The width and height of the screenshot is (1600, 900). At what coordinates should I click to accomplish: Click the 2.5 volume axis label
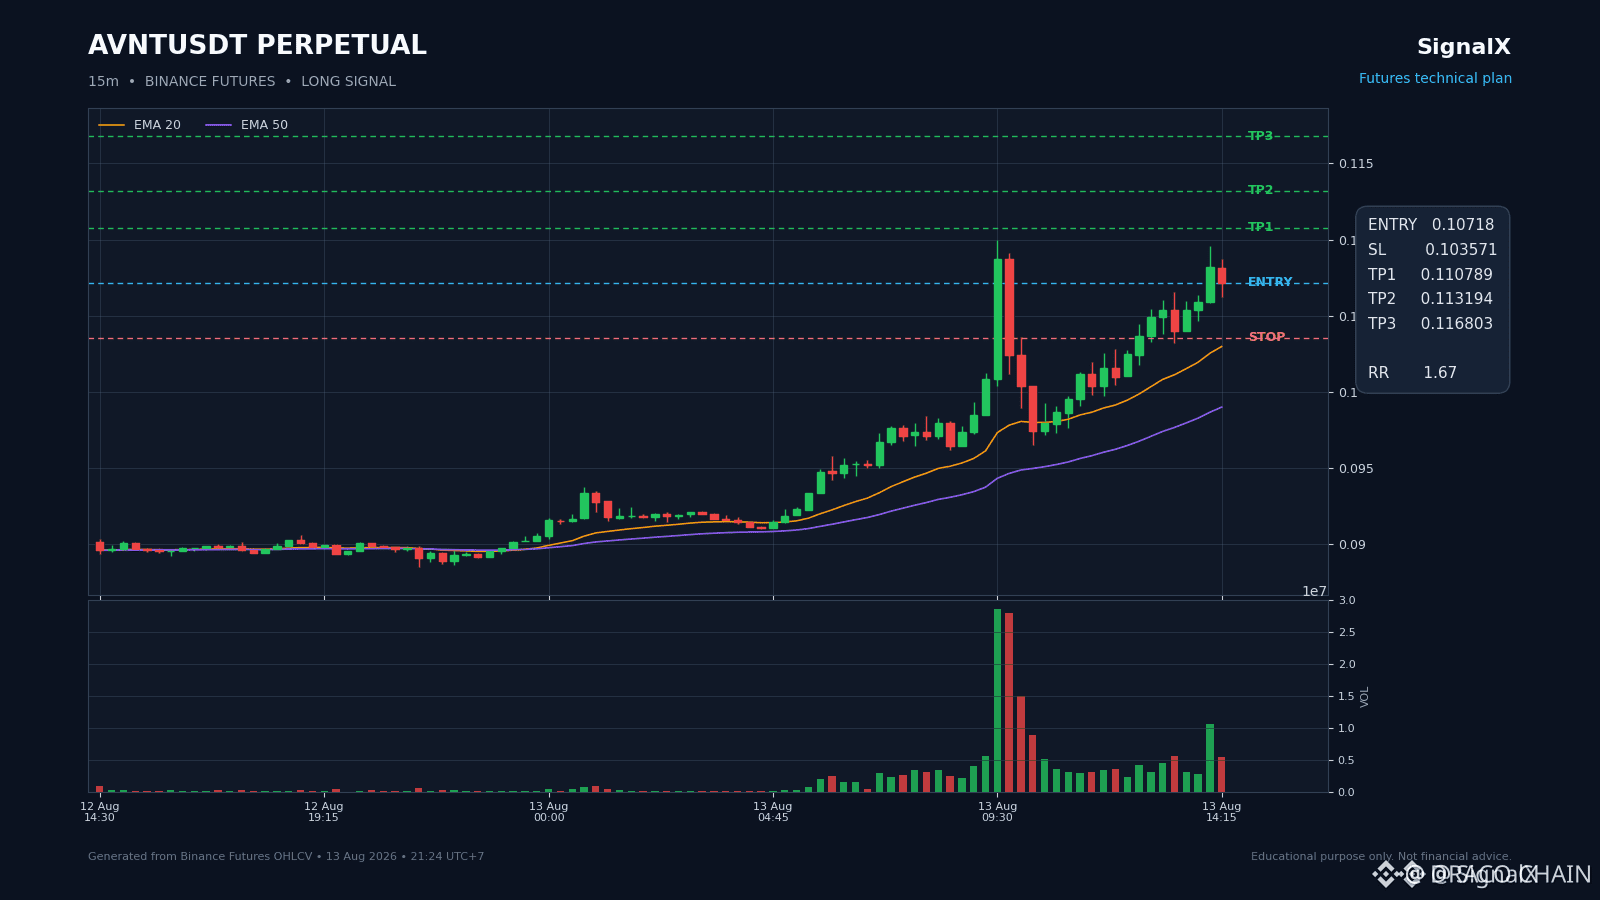[1347, 632]
